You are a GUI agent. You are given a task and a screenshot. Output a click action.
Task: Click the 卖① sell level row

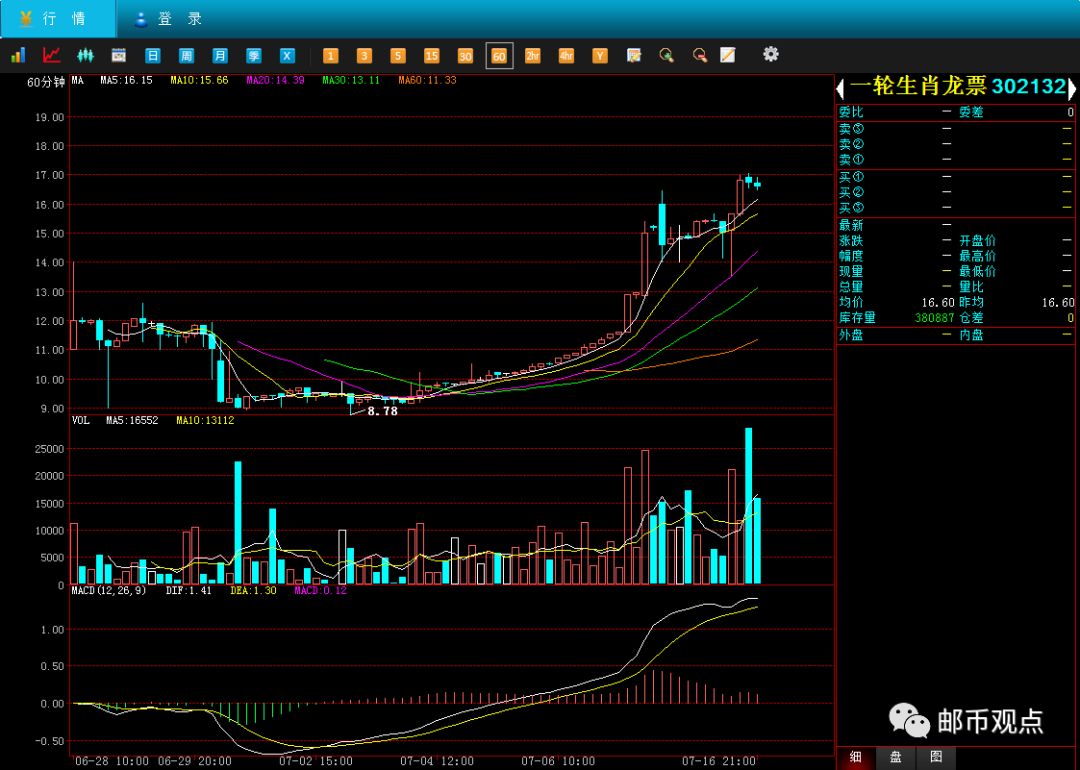click(955, 160)
